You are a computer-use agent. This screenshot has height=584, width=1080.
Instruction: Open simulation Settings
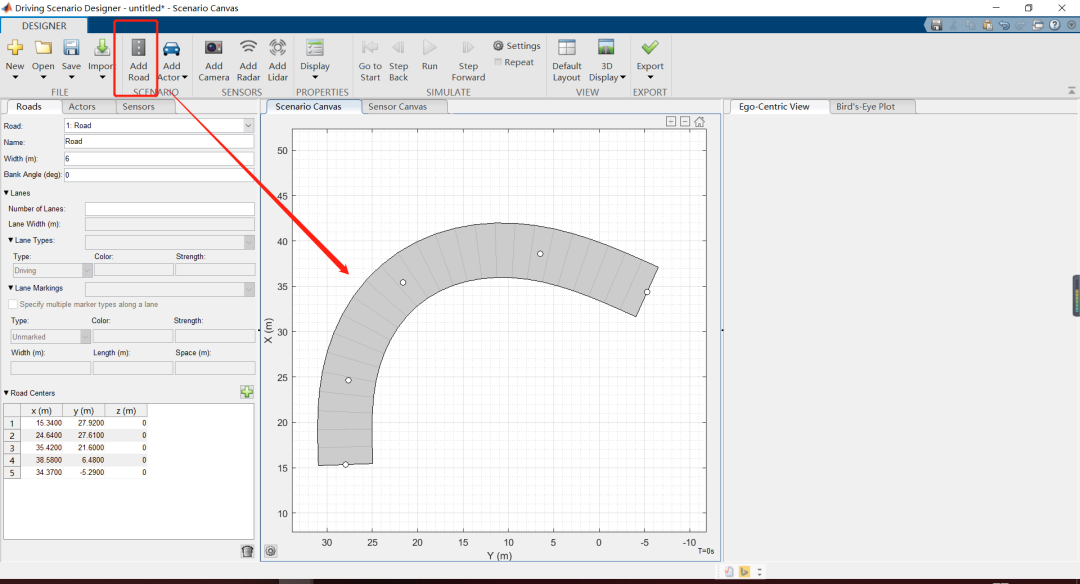(x=517, y=45)
